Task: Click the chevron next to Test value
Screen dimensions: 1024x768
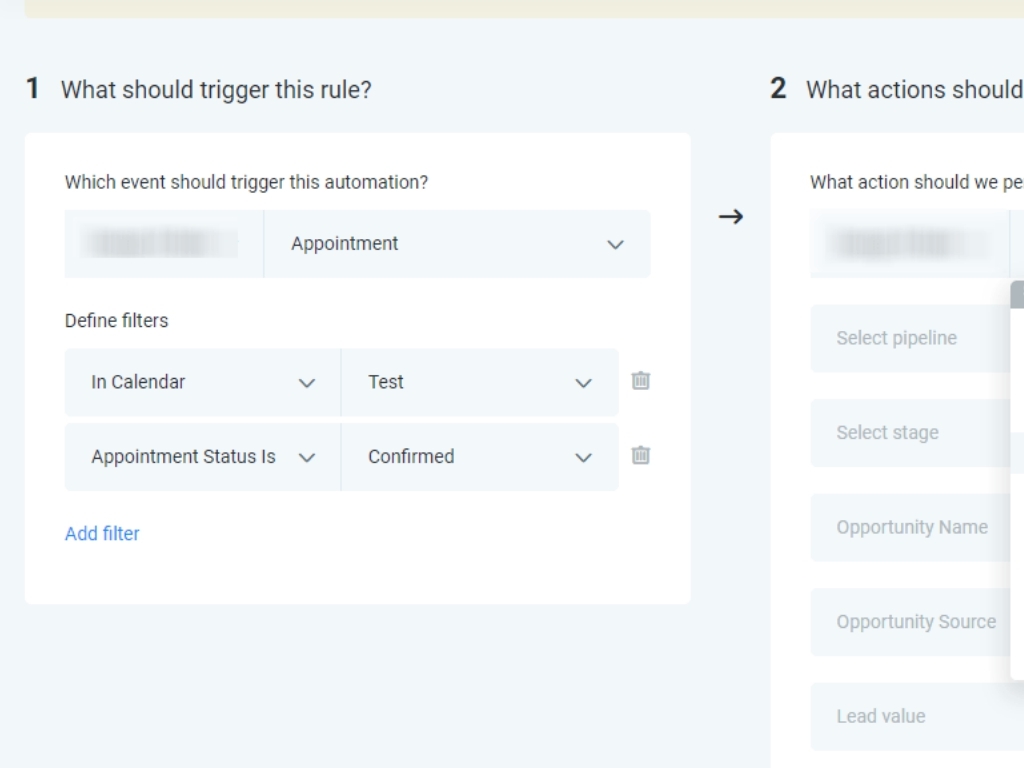Action: [x=583, y=383]
